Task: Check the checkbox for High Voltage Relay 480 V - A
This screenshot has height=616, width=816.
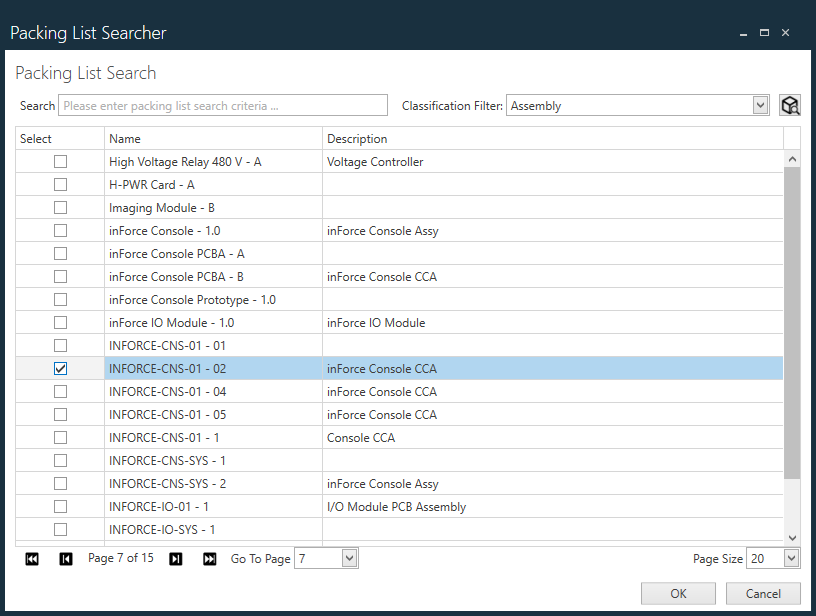Action: (60, 161)
